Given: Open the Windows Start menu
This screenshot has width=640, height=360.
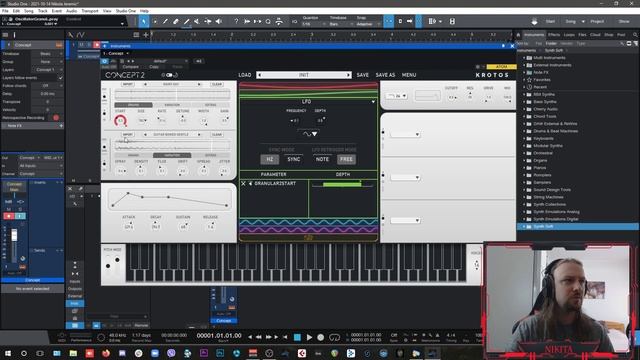Looking at the screenshot, I should [x=7, y=353].
